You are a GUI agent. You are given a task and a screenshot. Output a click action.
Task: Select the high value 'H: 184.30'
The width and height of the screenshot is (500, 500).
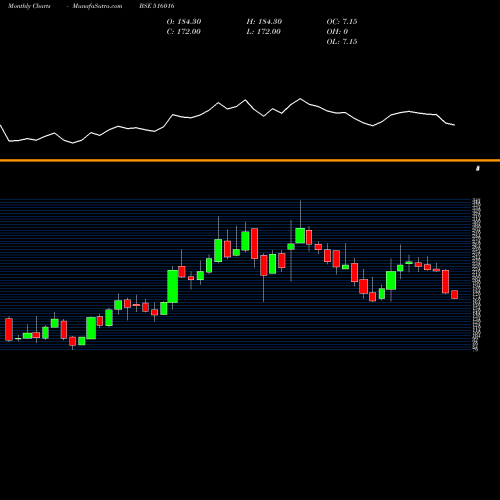point(264,22)
